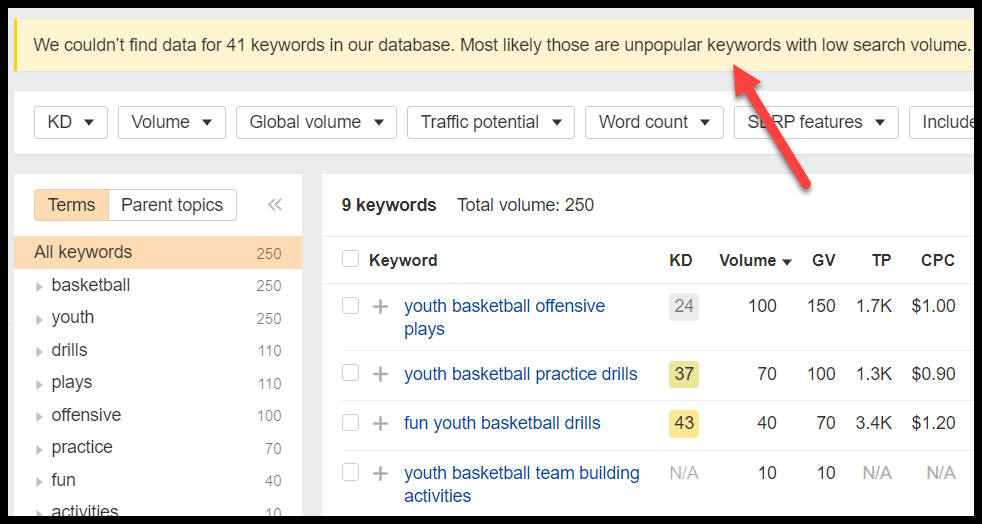Collapse the sidebar with double chevron icon
The width and height of the screenshot is (982, 524).
point(275,205)
